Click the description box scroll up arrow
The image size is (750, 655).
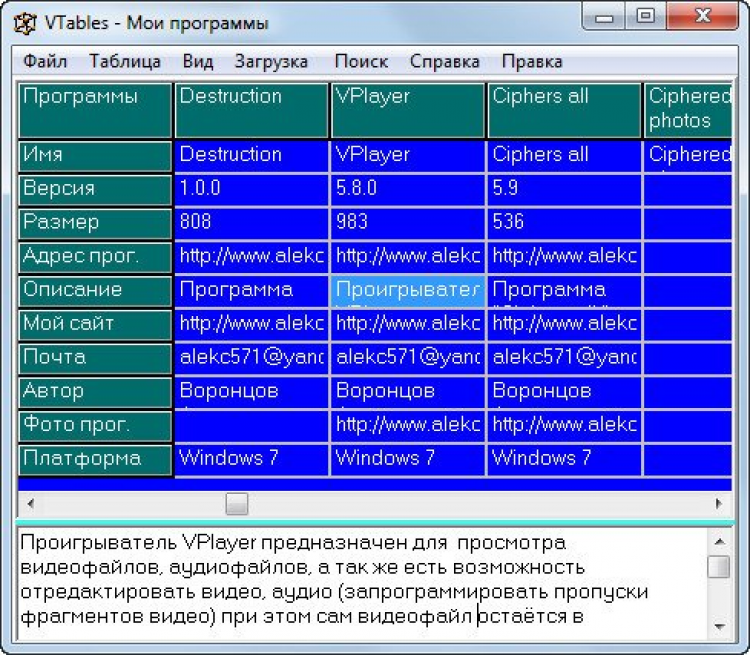coord(719,542)
